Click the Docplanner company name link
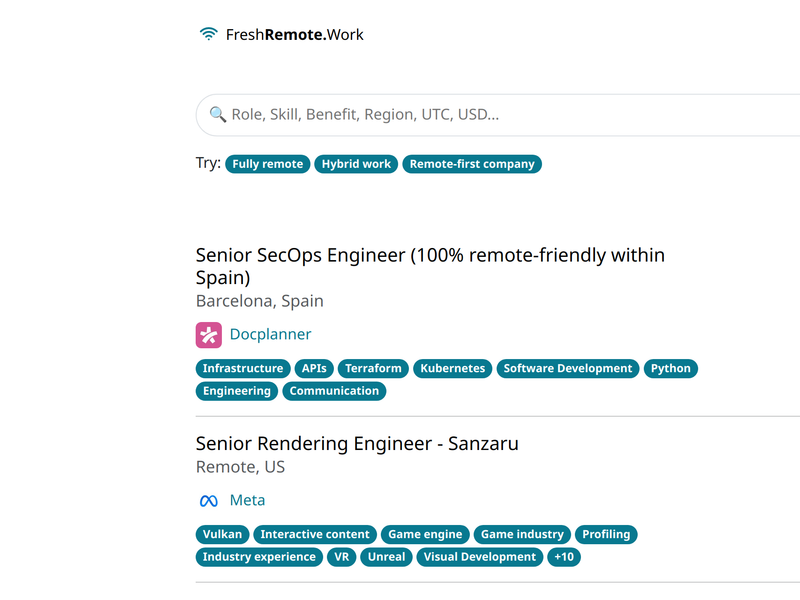Screen dimensions: 800x600 (270, 333)
